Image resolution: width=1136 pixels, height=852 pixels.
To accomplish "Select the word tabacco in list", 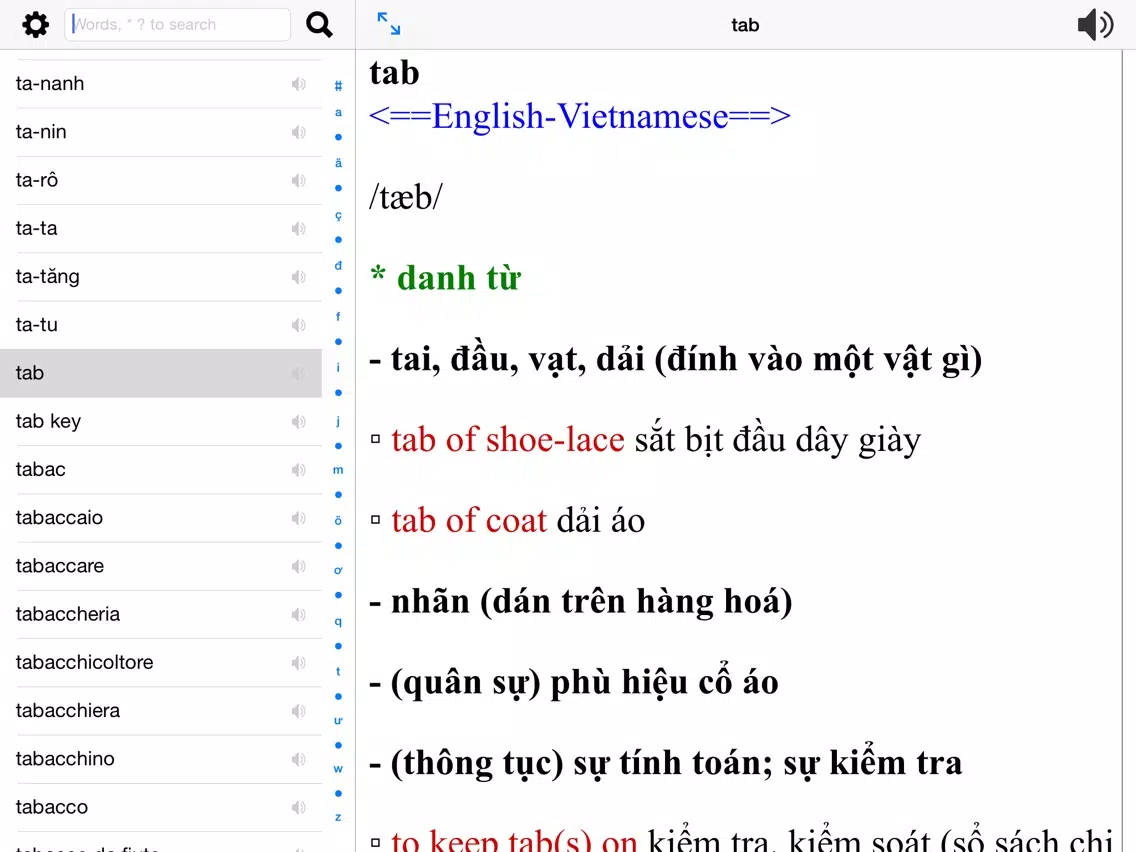I will [161, 807].
